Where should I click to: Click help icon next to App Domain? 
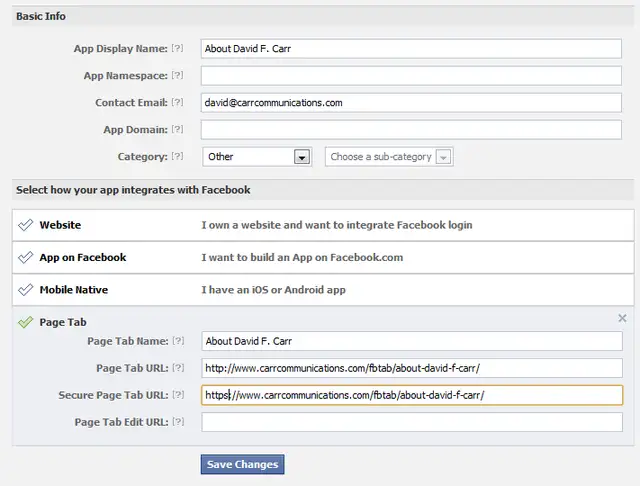tap(177, 129)
